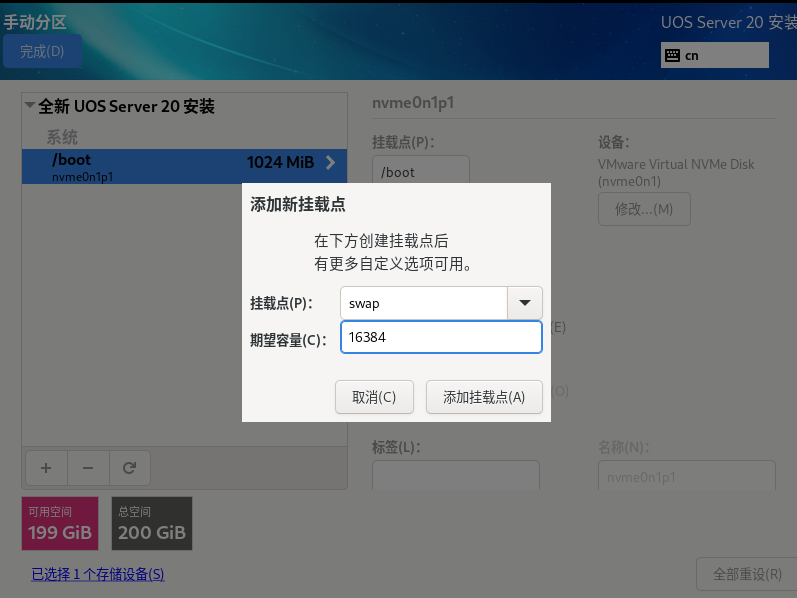Click the 1024 MiB size value
The image size is (797, 598).
281,162
